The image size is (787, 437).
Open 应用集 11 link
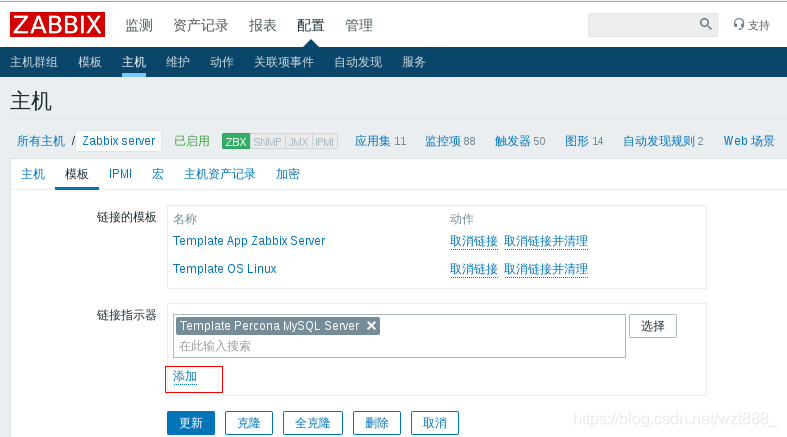point(380,141)
